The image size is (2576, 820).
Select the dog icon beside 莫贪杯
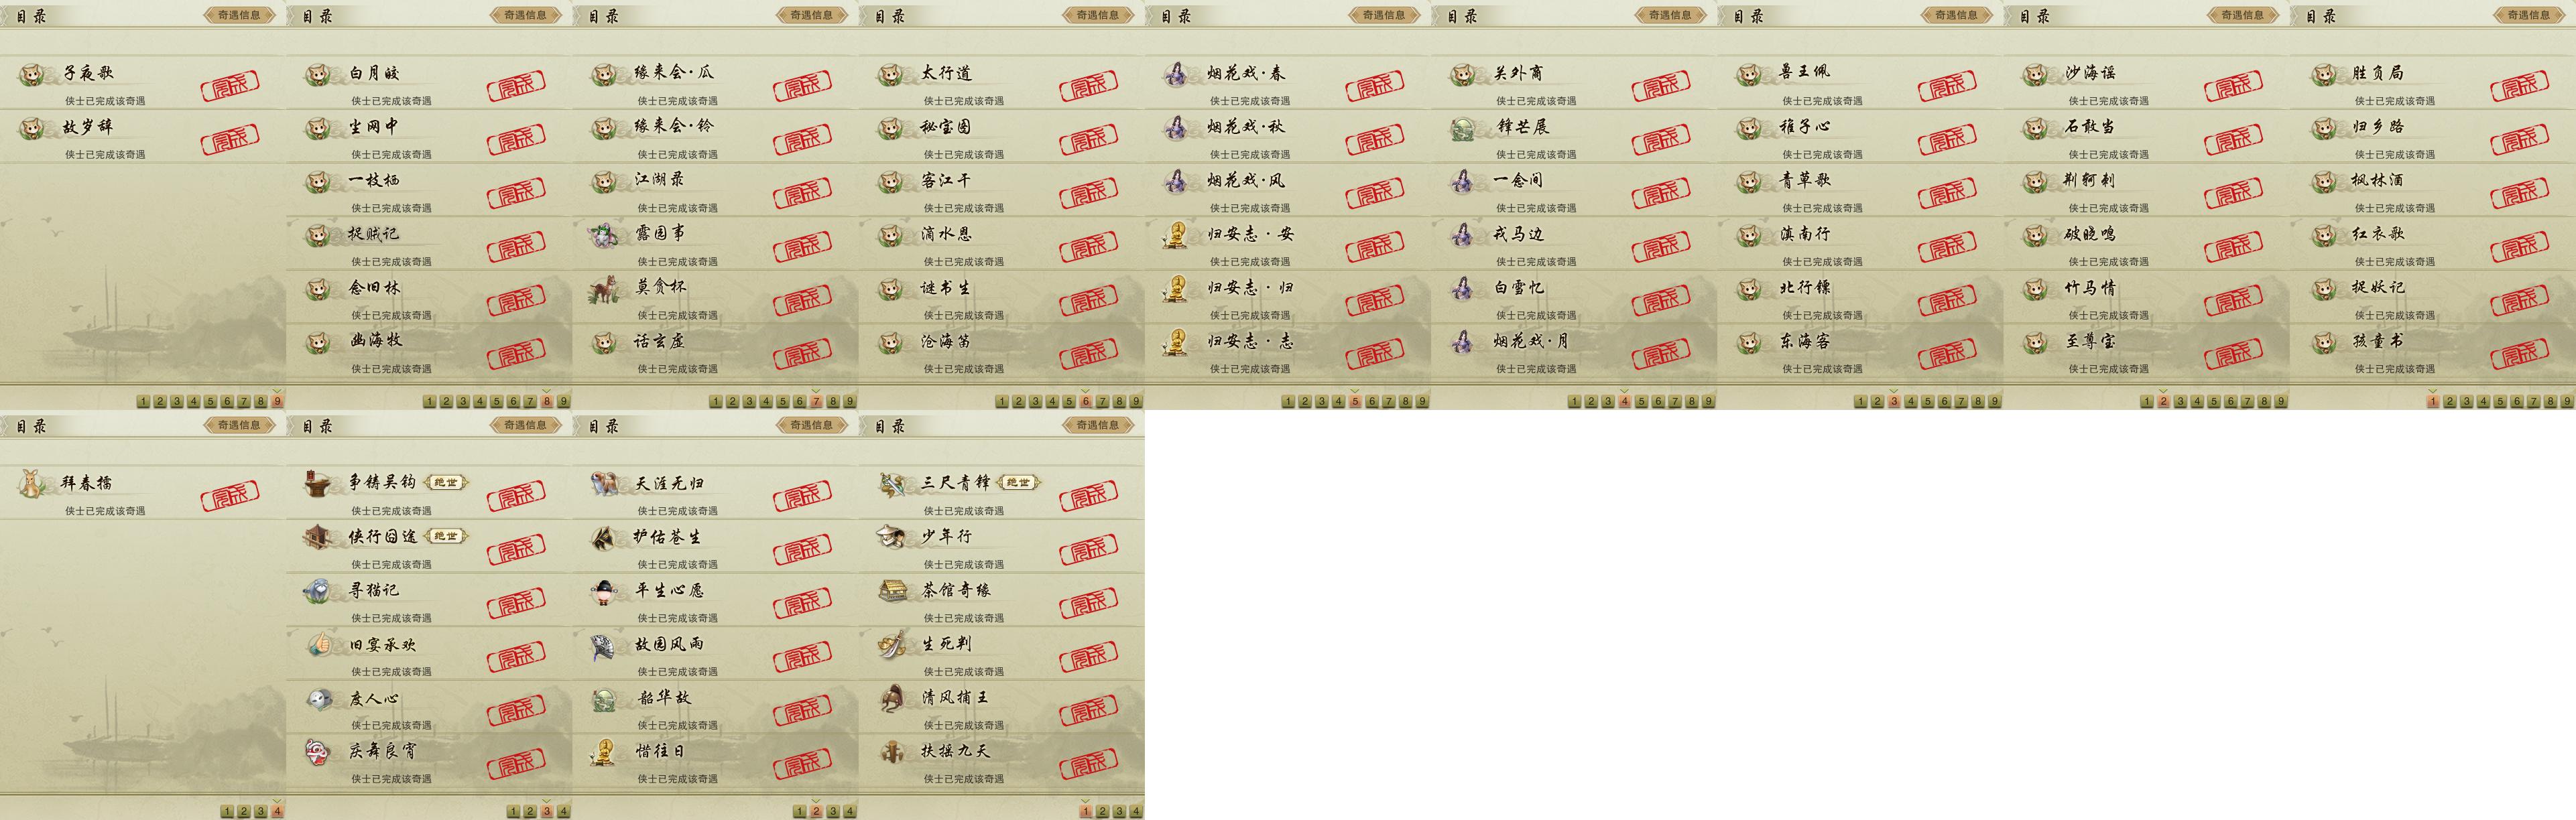coord(605,288)
